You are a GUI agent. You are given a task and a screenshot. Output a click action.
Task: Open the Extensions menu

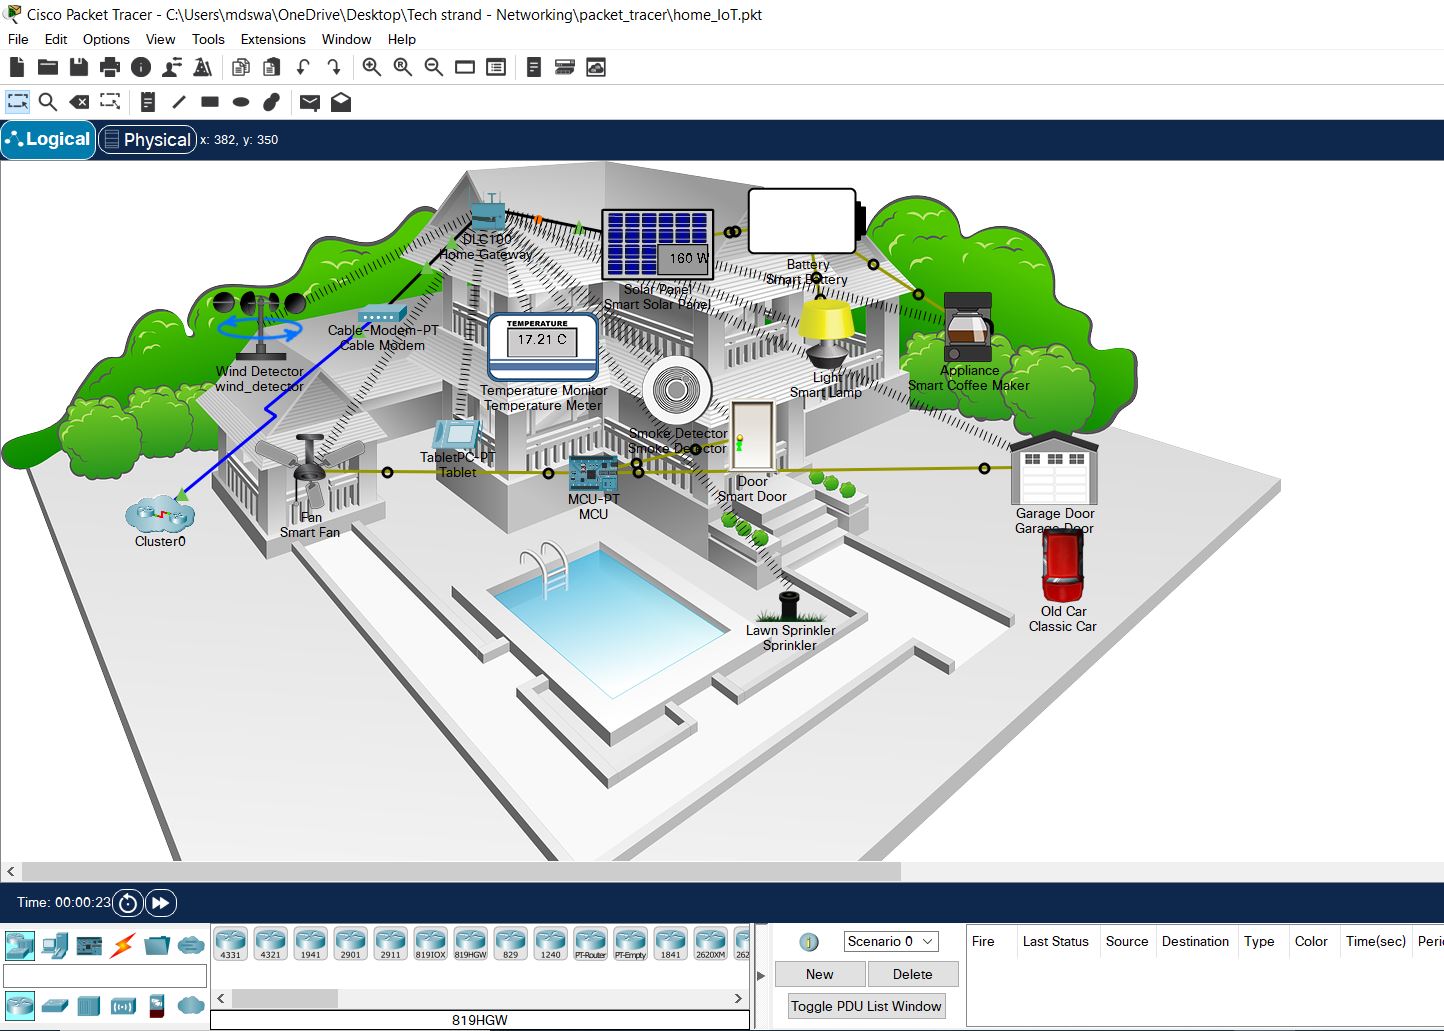272,39
